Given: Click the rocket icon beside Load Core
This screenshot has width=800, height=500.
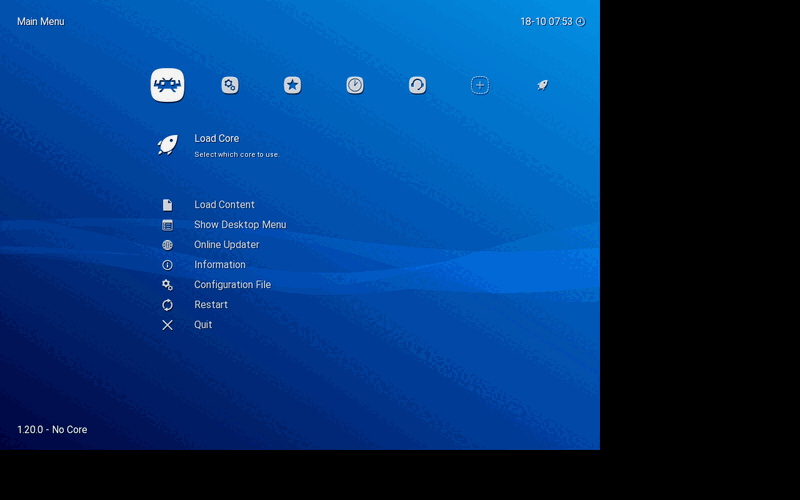Looking at the screenshot, I should [167, 145].
